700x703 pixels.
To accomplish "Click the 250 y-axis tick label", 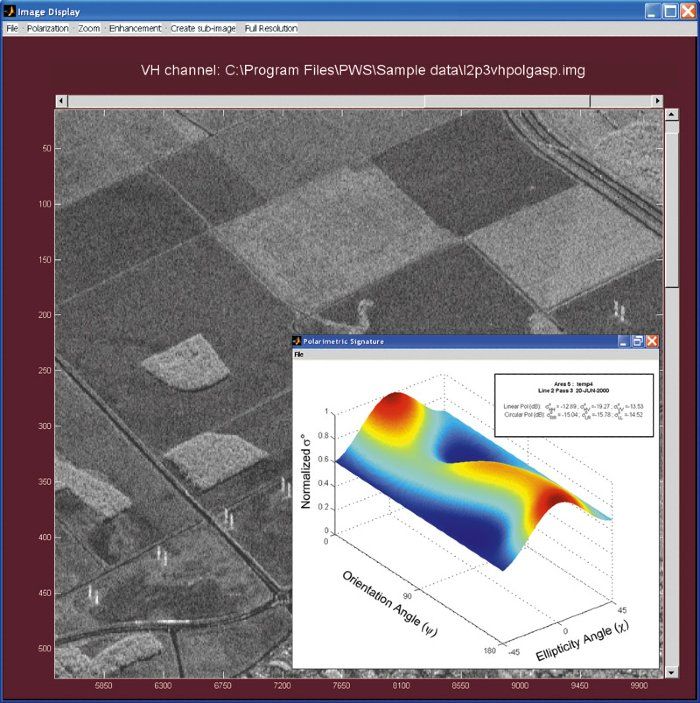I will [x=45, y=370].
